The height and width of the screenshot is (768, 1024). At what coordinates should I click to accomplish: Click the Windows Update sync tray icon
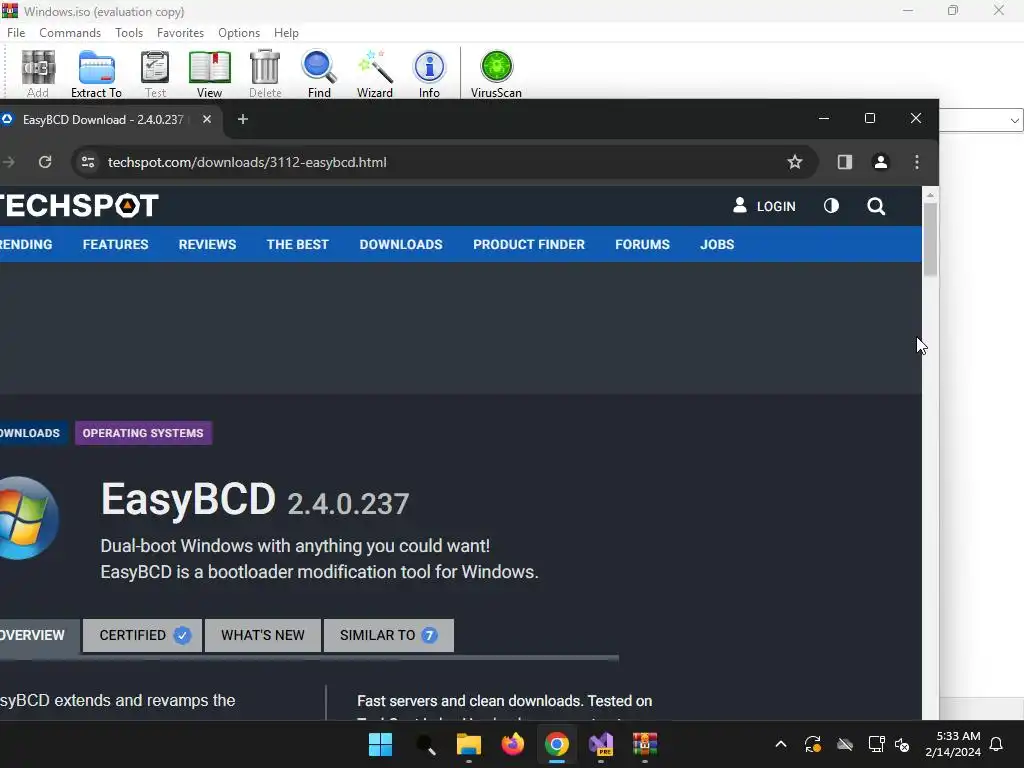(x=812, y=744)
